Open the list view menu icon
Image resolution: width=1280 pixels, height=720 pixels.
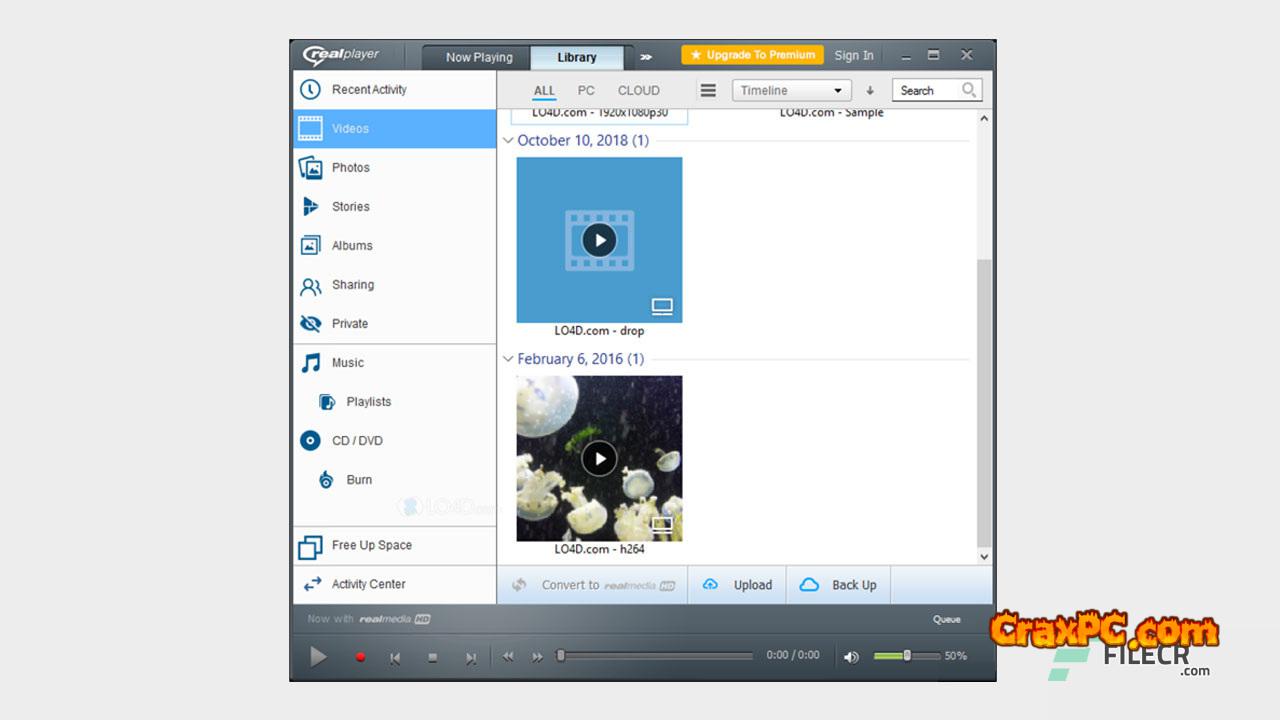708,90
